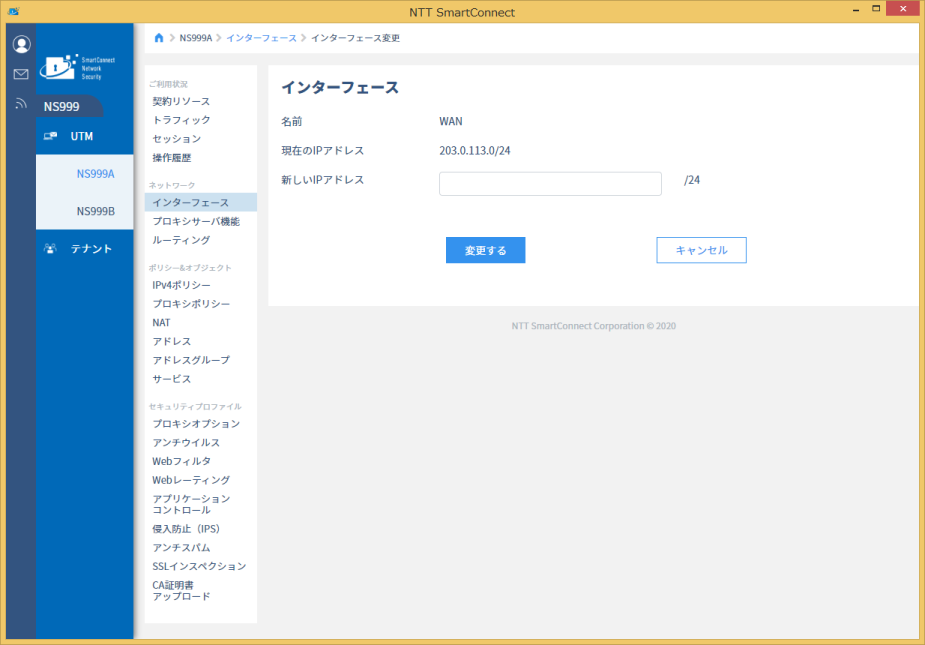Select the NS999 tab
Screen dimensions: 925x645
pyautogui.click(x=69, y=106)
